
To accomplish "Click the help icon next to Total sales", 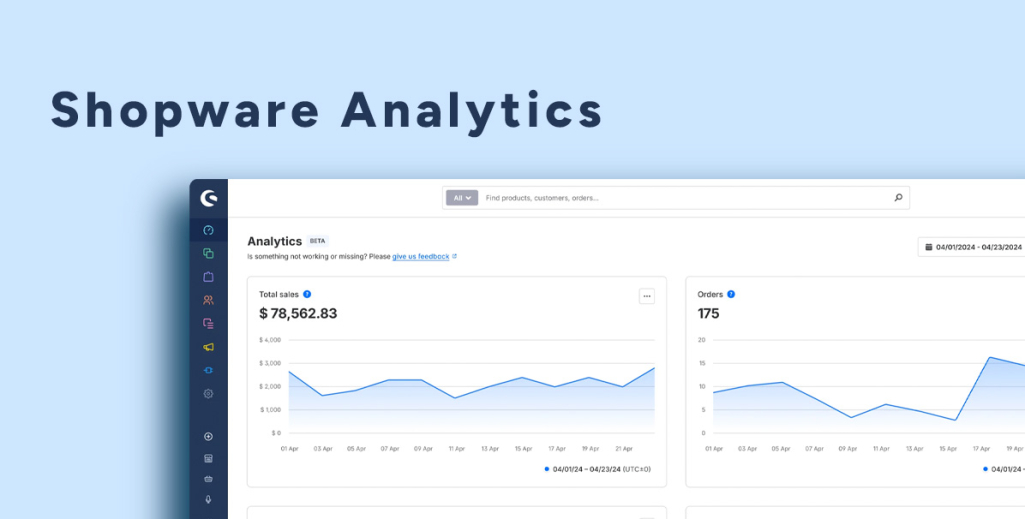I will tap(307, 294).
